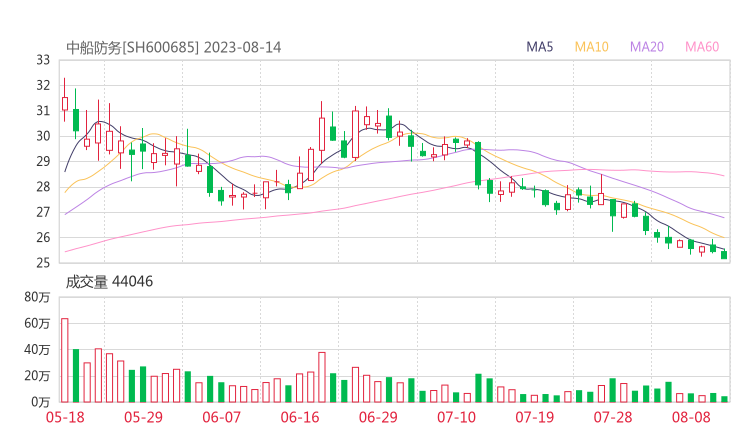The image size is (740, 440).
Task: Click the MA5 legend label
Action: pyautogui.click(x=539, y=47)
